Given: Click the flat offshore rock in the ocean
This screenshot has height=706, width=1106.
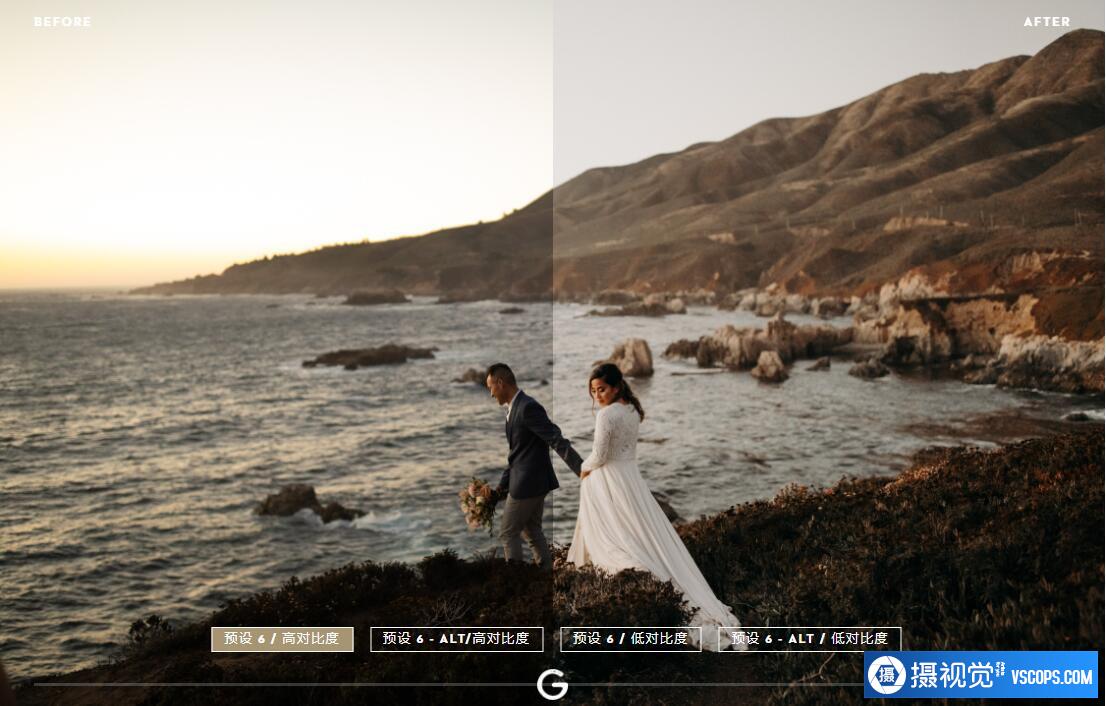Looking at the screenshot, I should [370, 355].
